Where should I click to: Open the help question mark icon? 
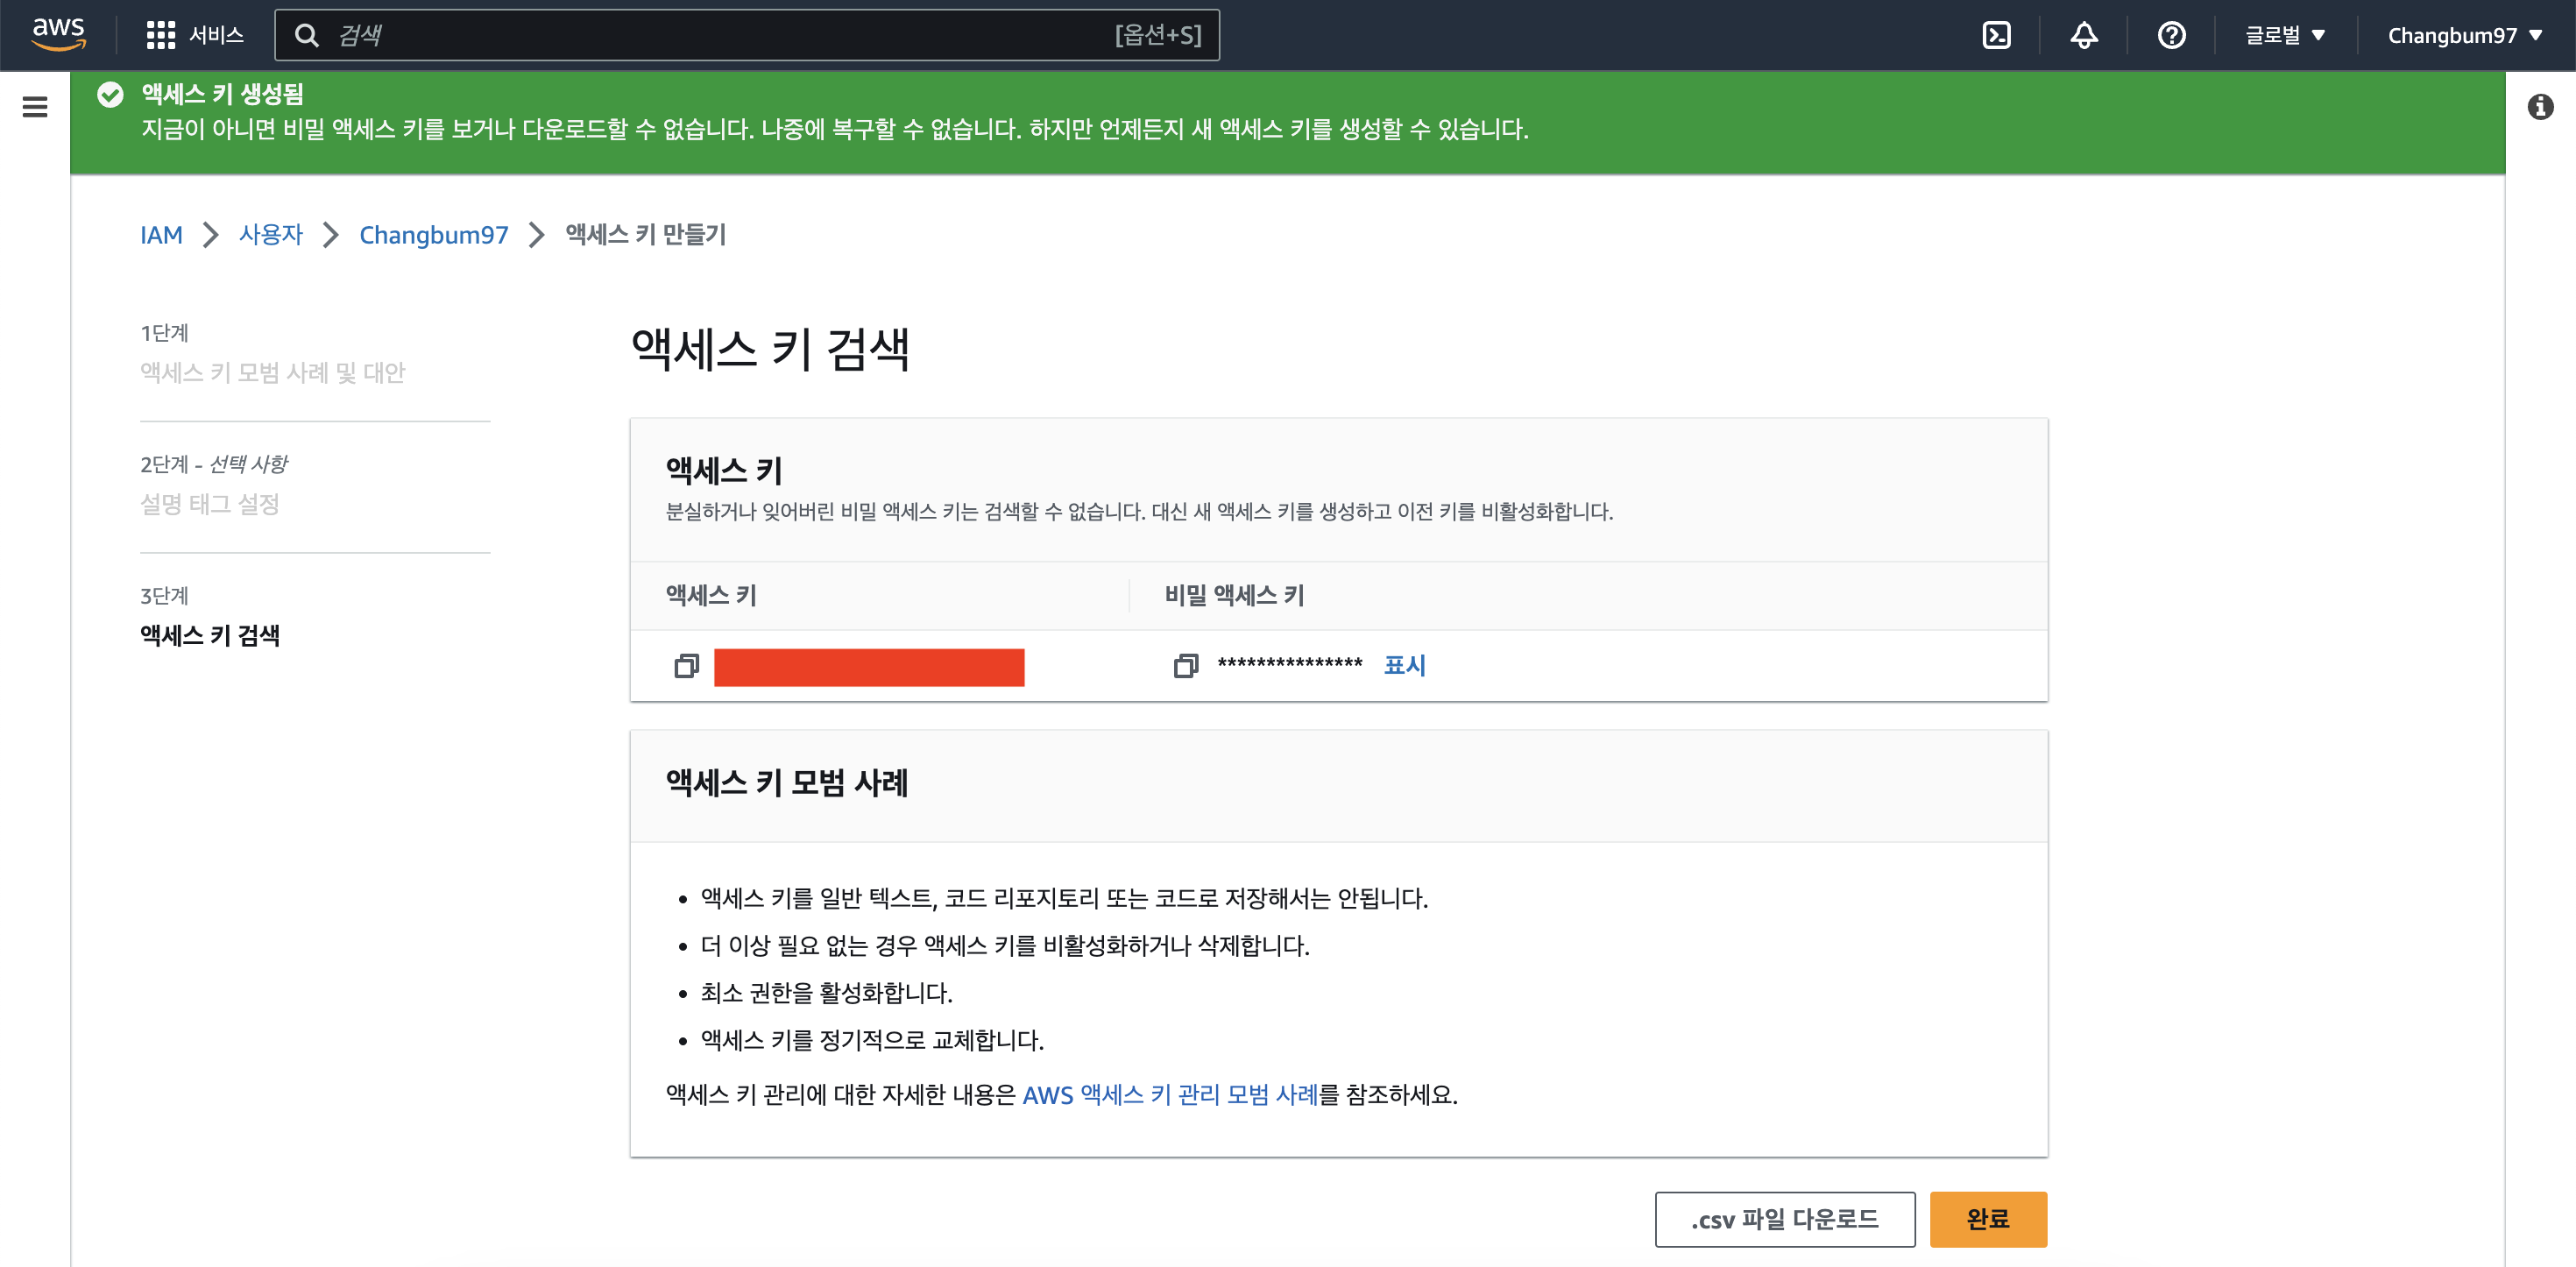point(2171,35)
